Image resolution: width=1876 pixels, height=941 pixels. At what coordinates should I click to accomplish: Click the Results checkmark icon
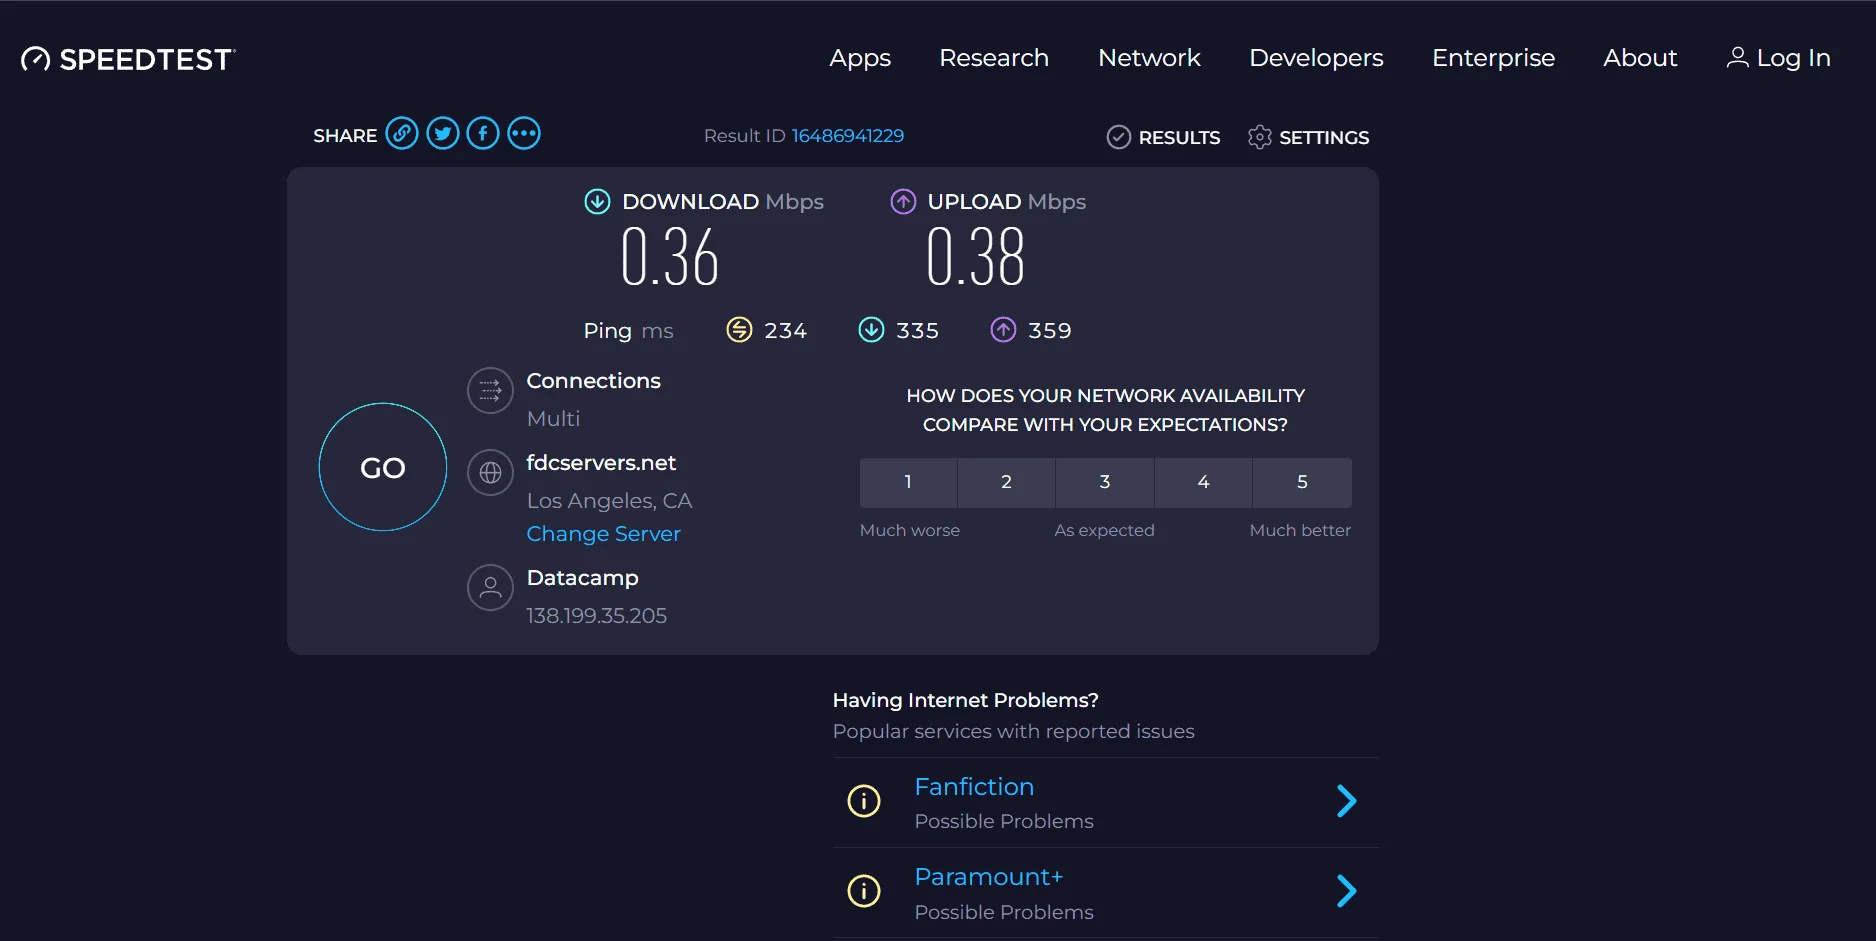(x=1119, y=137)
